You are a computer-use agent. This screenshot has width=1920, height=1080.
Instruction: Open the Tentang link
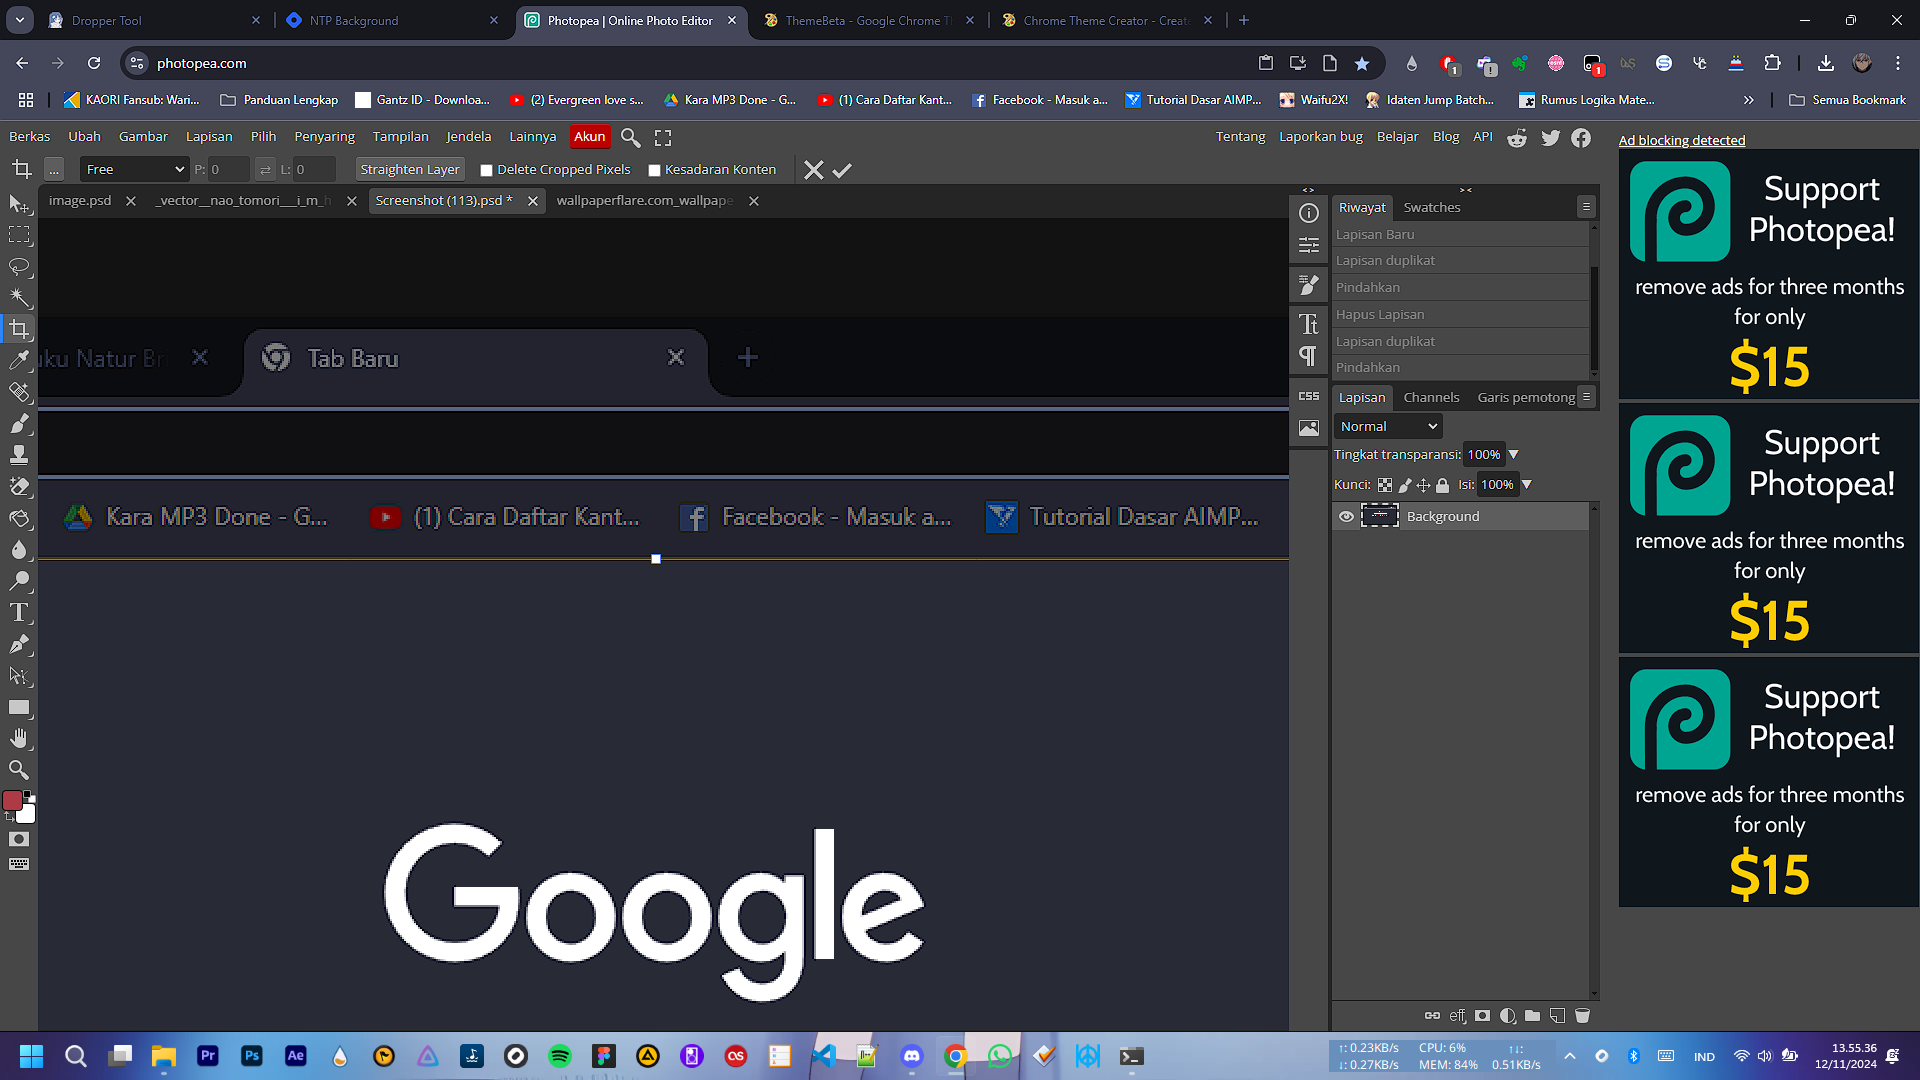(1240, 137)
